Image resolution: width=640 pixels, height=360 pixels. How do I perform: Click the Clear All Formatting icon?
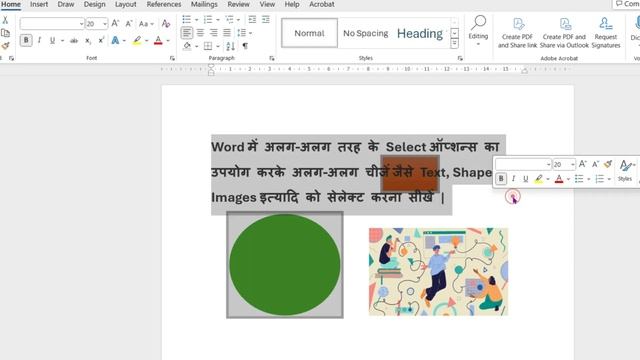[x=165, y=24]
